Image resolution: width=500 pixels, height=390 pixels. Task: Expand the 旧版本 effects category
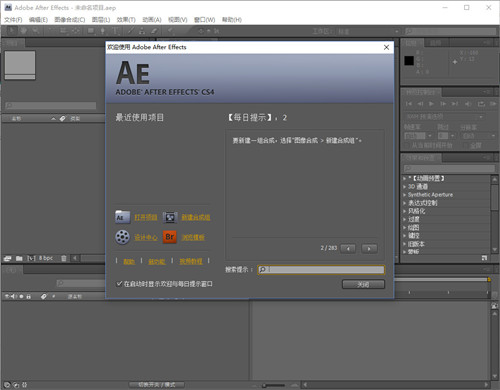[405, 244]
